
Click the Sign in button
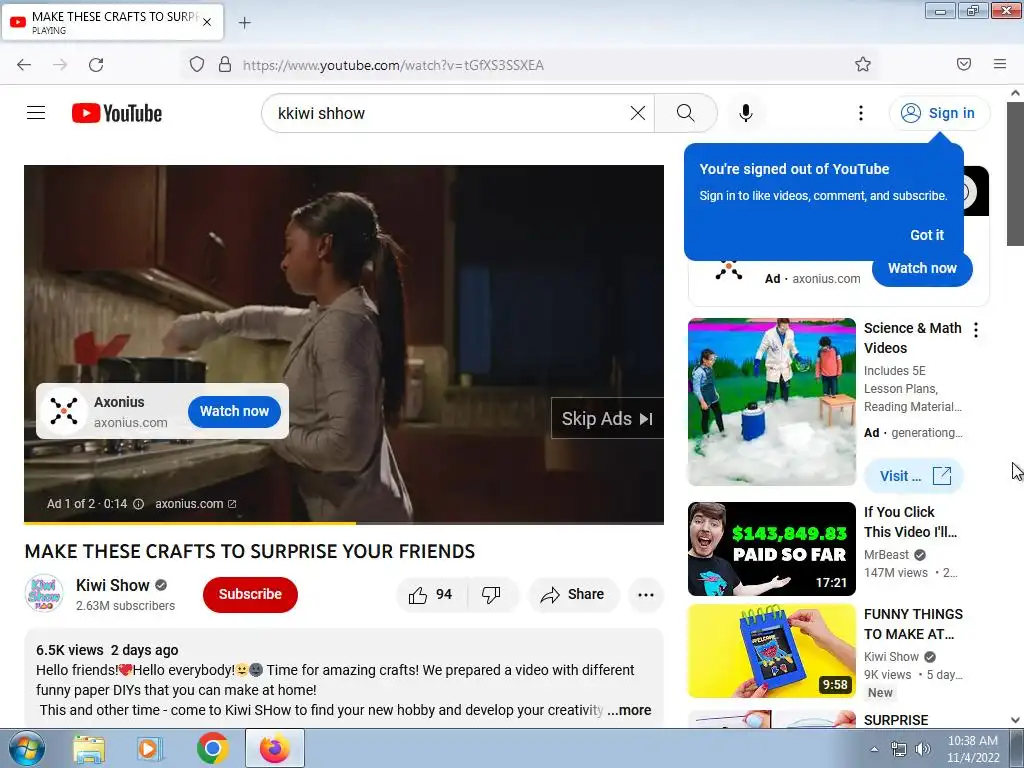coord(939,113)
